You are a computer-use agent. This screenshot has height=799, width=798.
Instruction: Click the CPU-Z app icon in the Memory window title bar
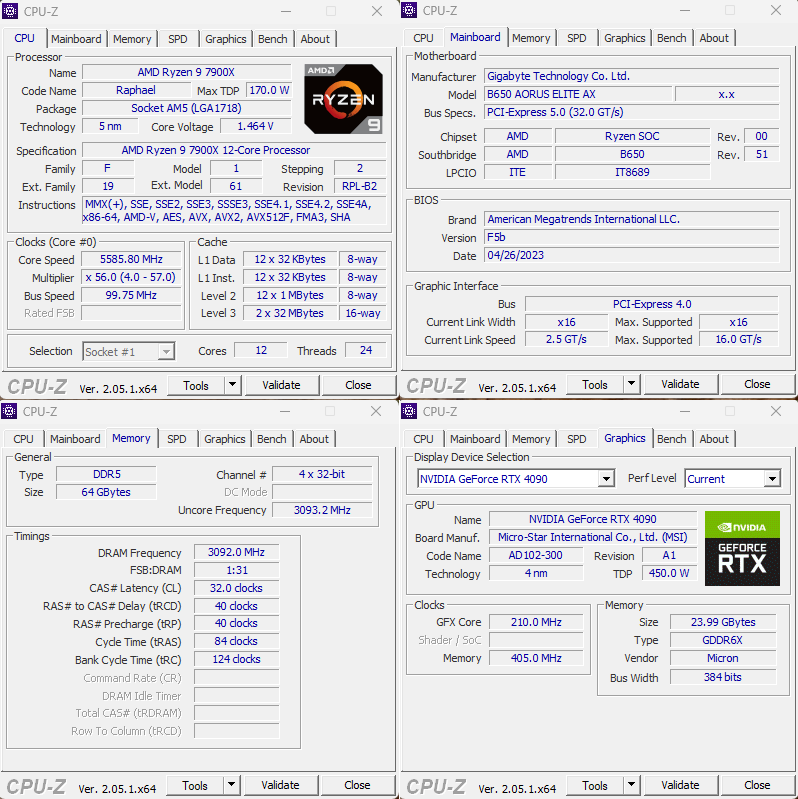click(x=9, y=411)
